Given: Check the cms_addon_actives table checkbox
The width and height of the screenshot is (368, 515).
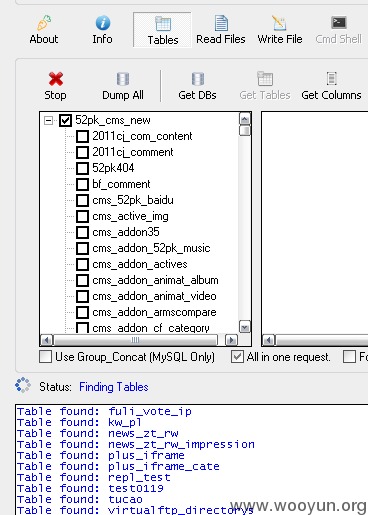Looking at the screenshot, I should tap(82, 264).
